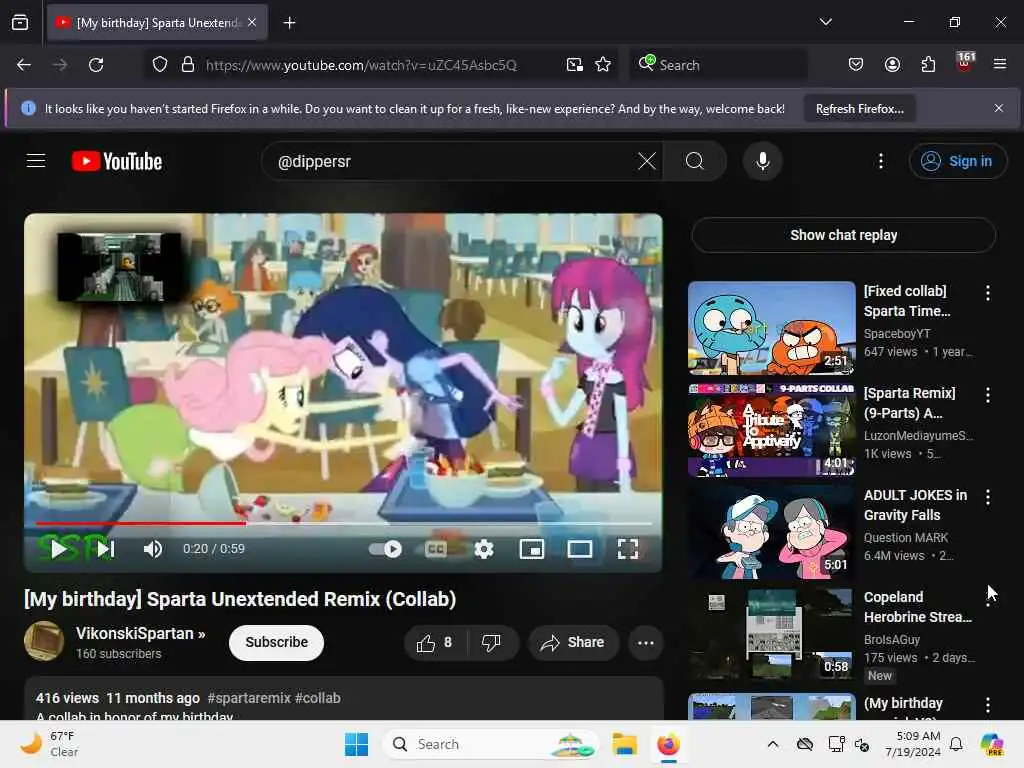Screen dimensions: 1024x768
Task: Go to YouTube home via logo
Action: tap(117, 161)
